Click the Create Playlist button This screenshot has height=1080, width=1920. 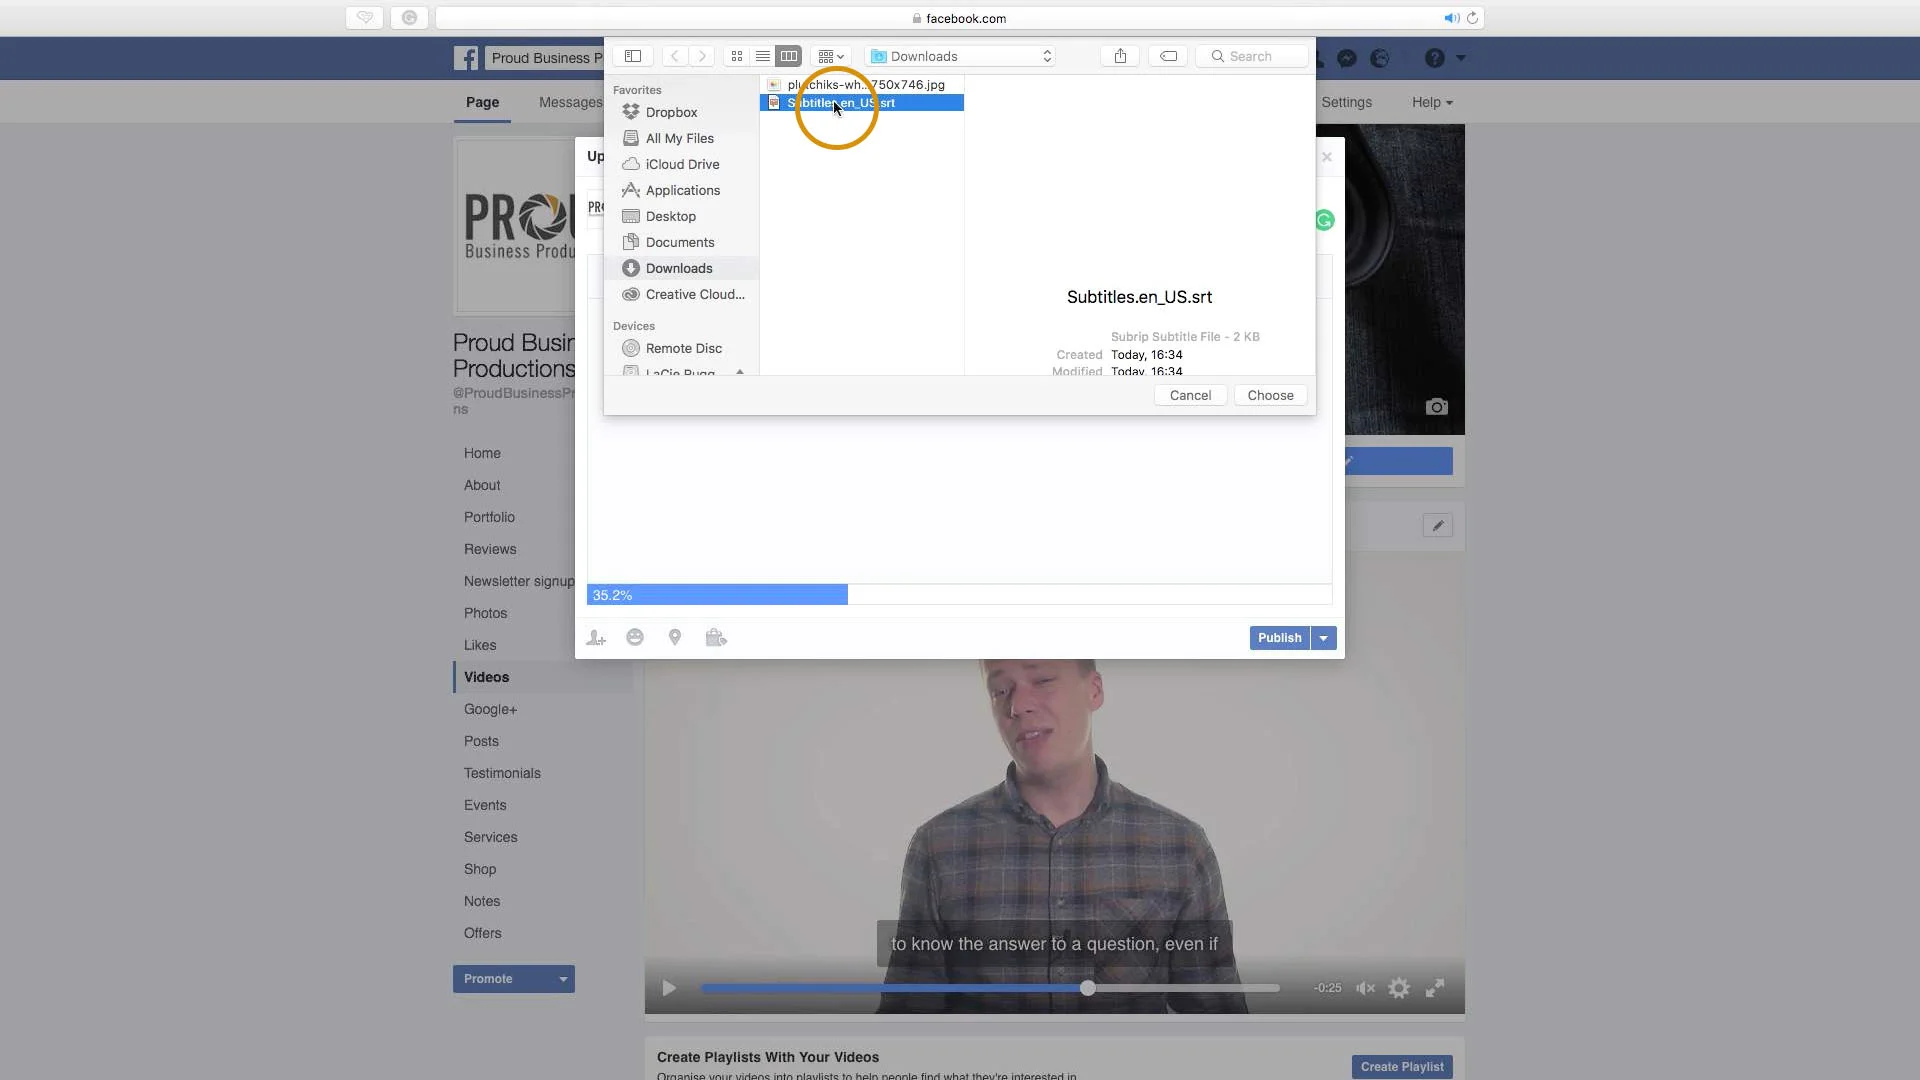[1401, 1066]
